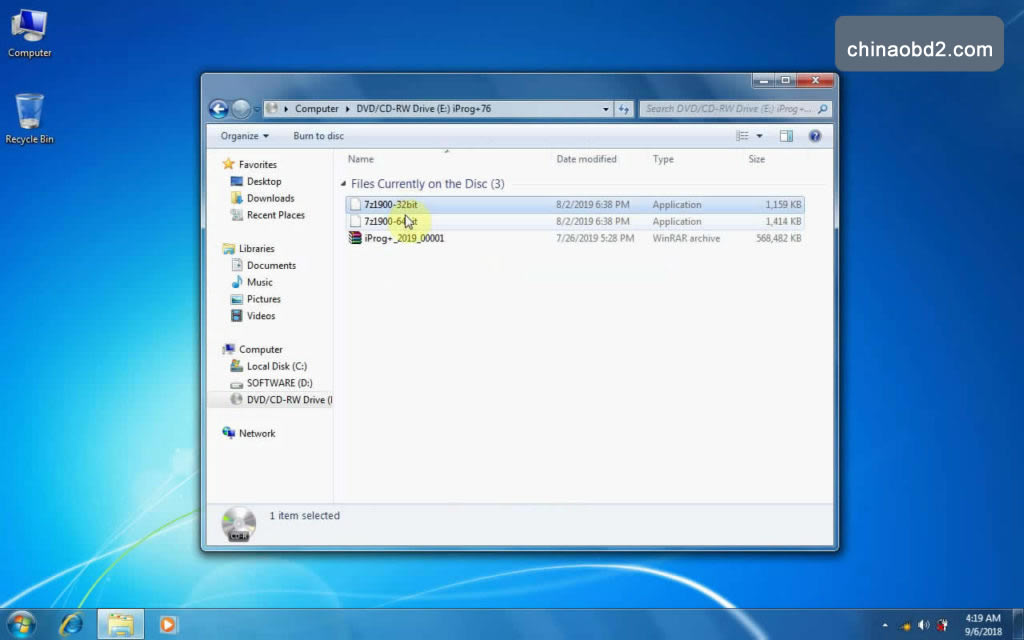The width and height of the screenshot is (1024, 640).
Task: Click WinRAR archive type cell
Action: 686,238
